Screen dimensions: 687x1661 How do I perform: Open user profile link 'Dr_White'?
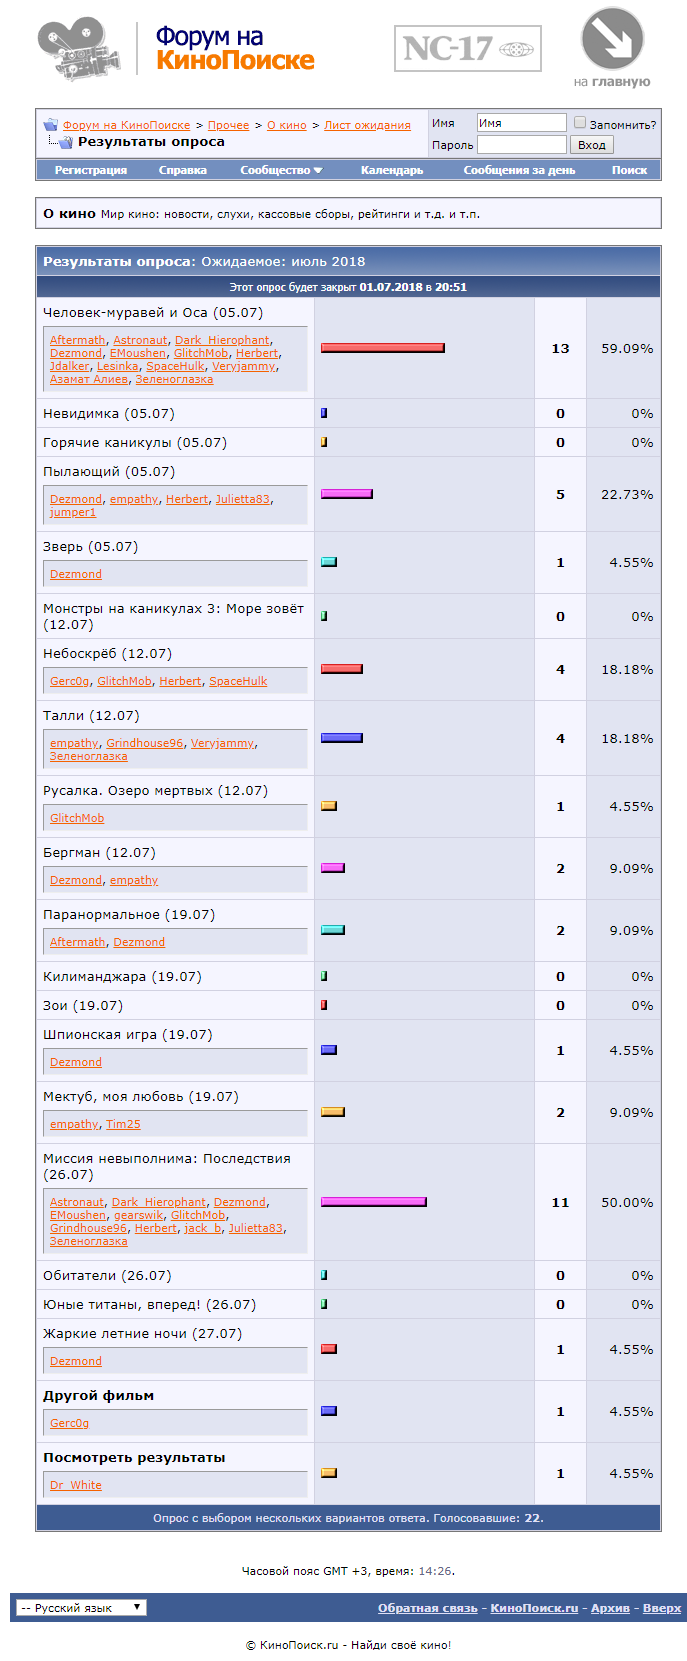coord(76,1485)
